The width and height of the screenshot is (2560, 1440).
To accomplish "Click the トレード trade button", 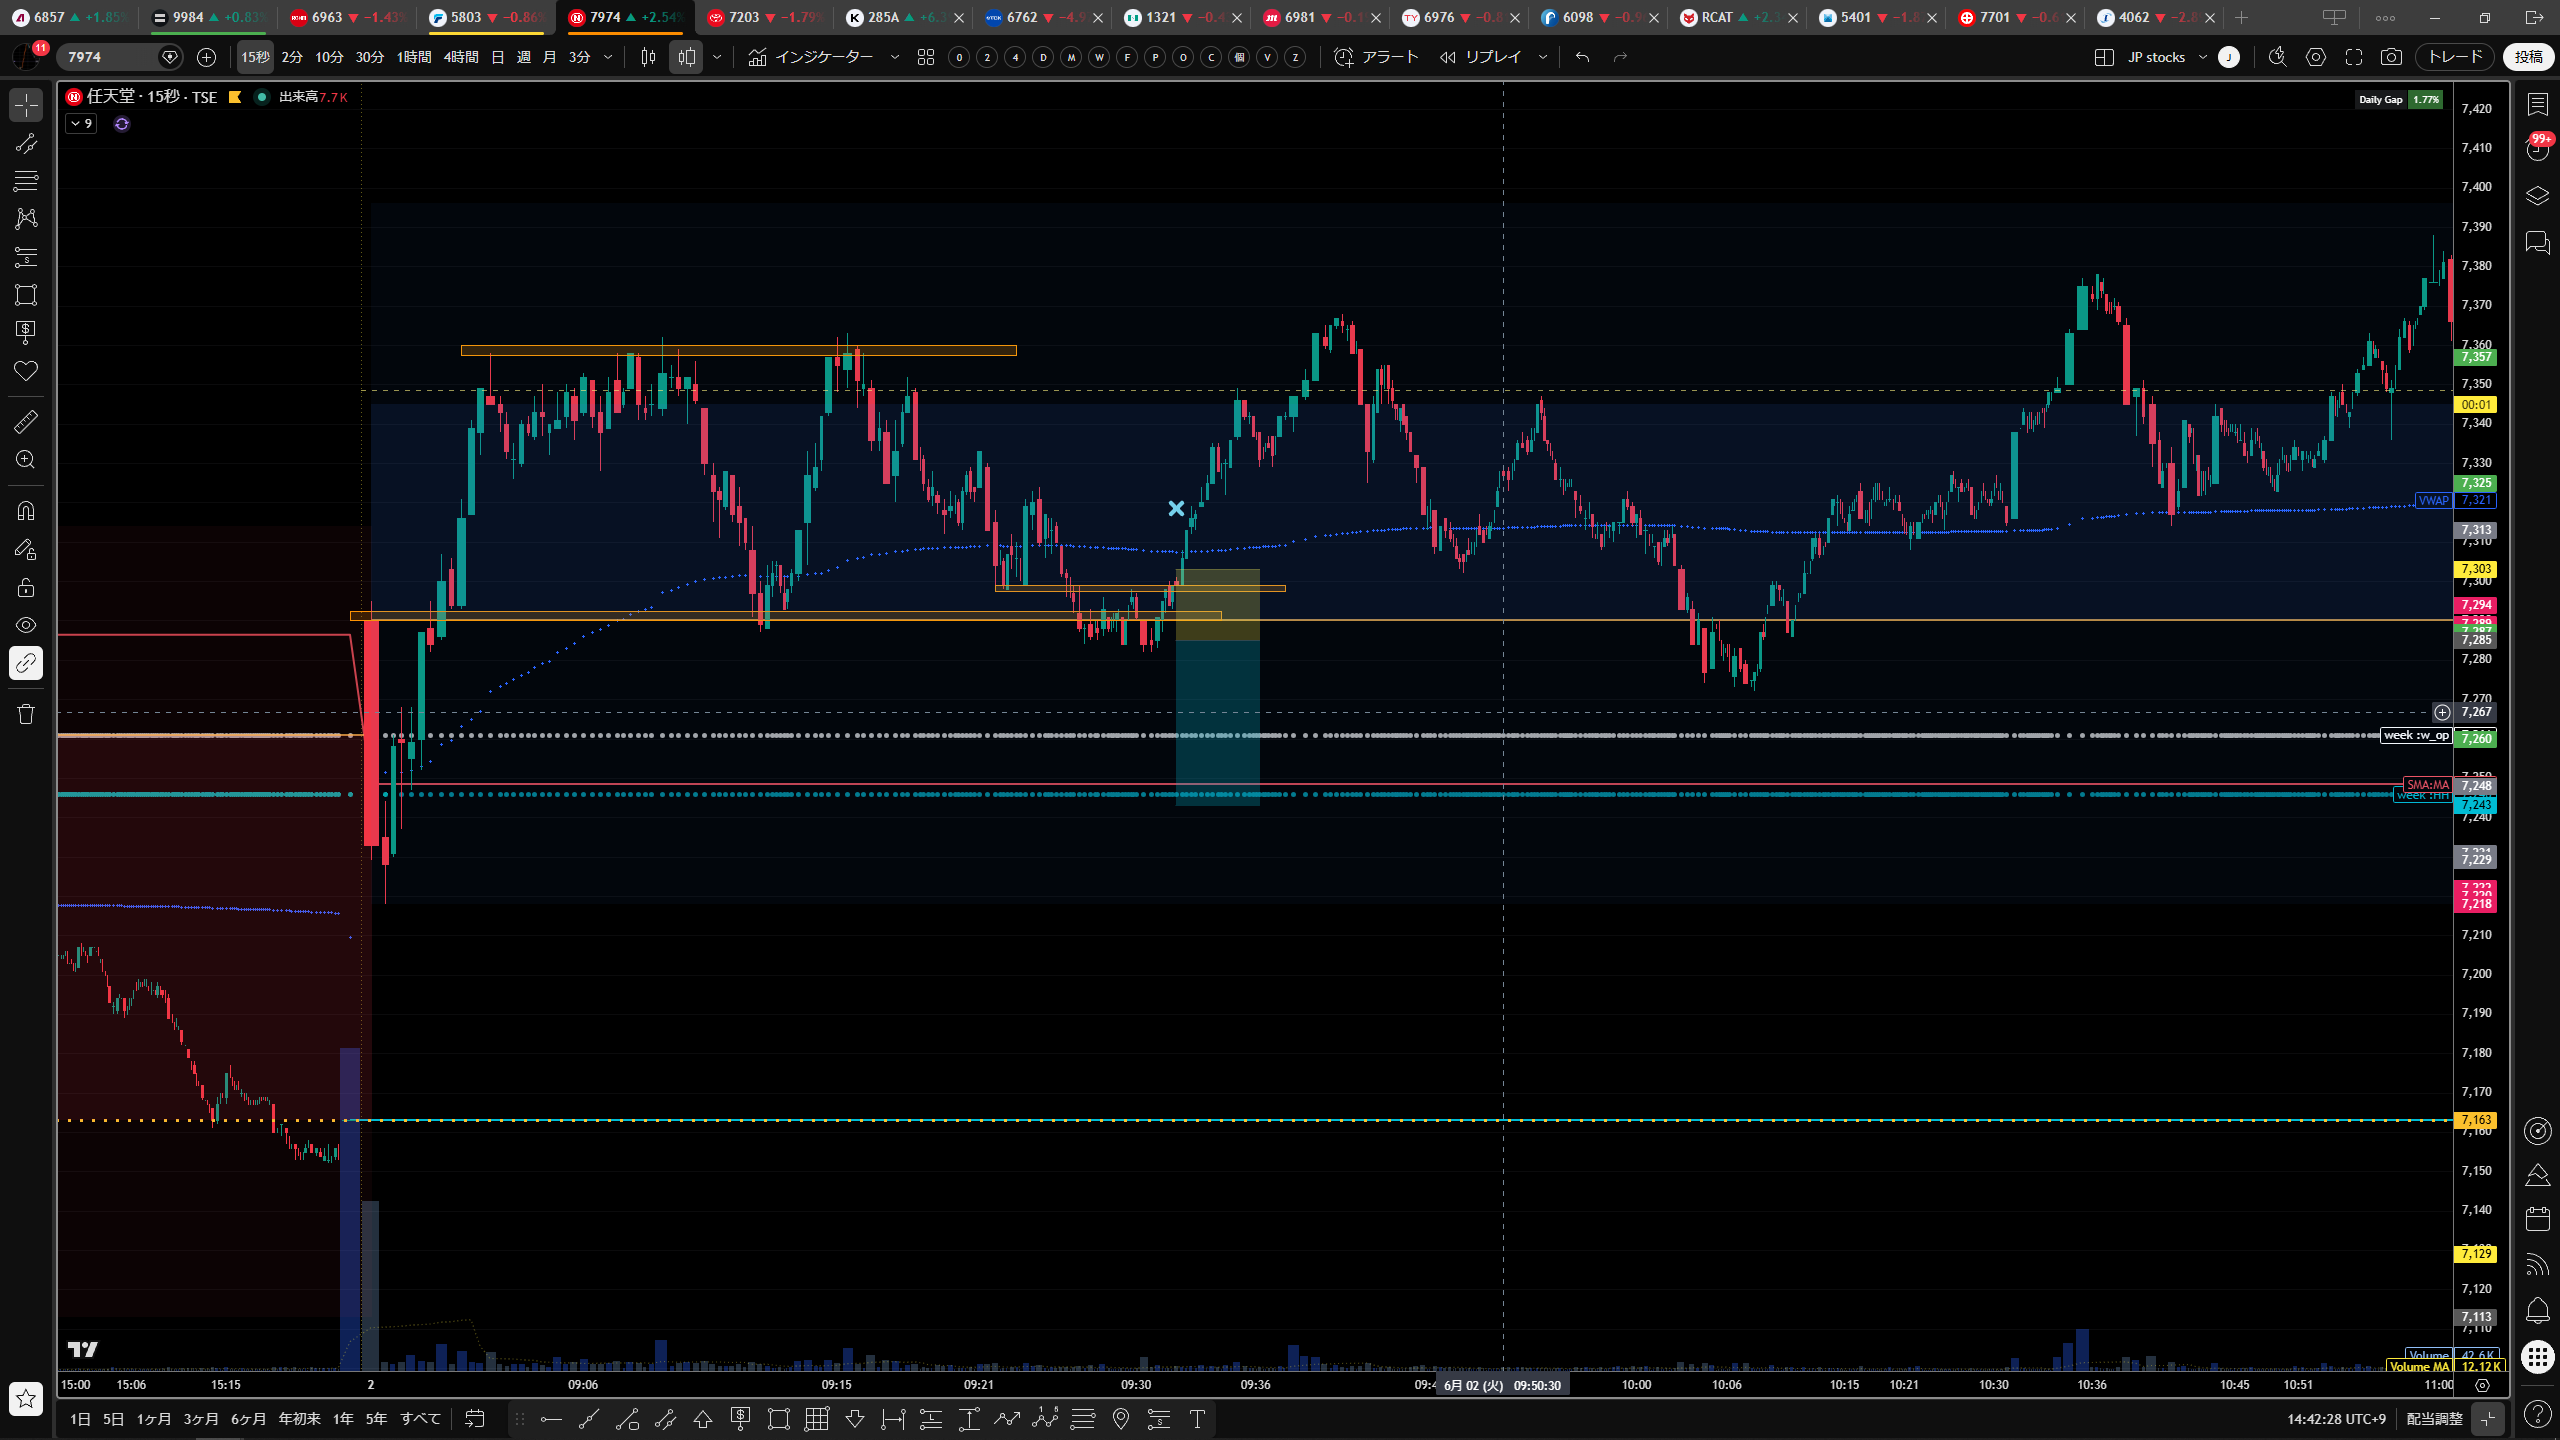I will [2455, 57].
